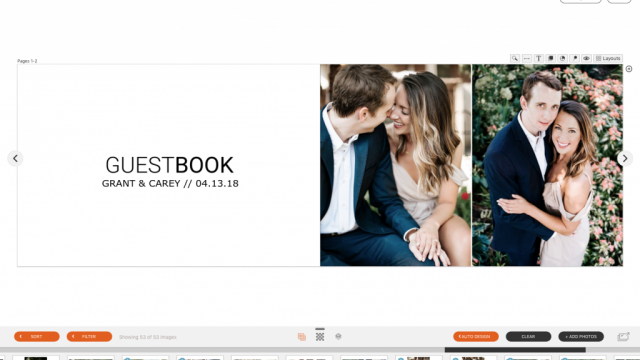This screenshot has height=360, width=640.
Task: Click the layered squares background icon
Action: tap(551, 58)
